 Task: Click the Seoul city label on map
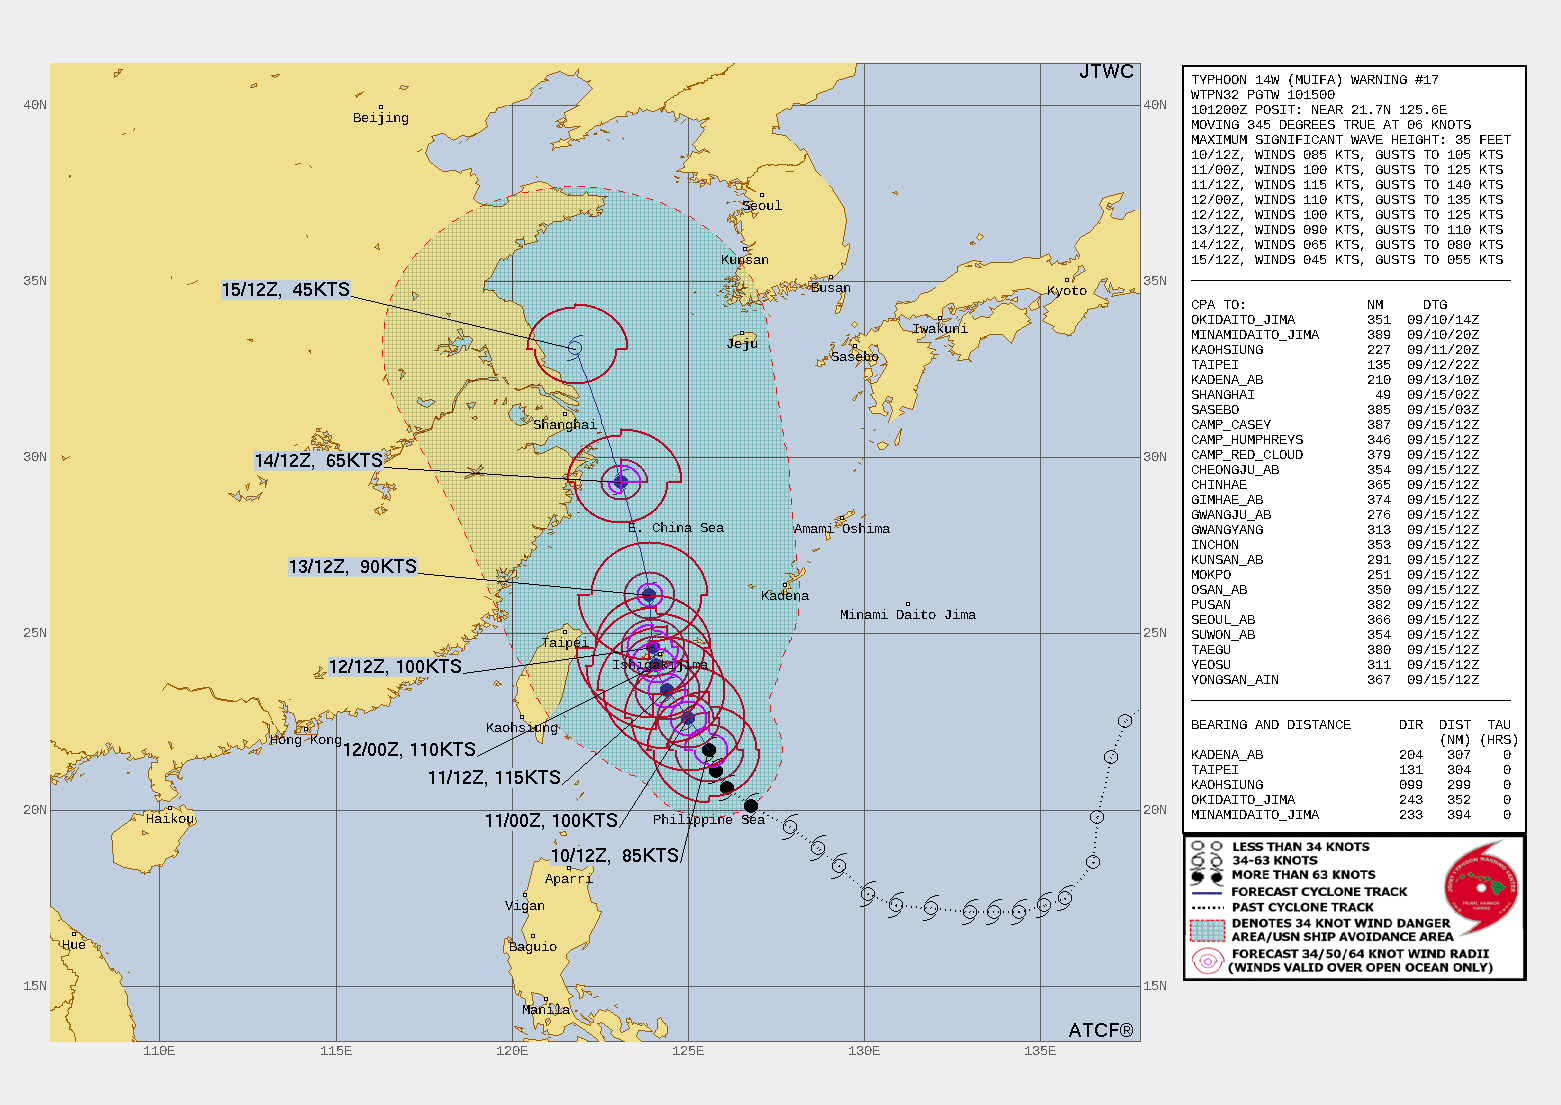[762, 206]
